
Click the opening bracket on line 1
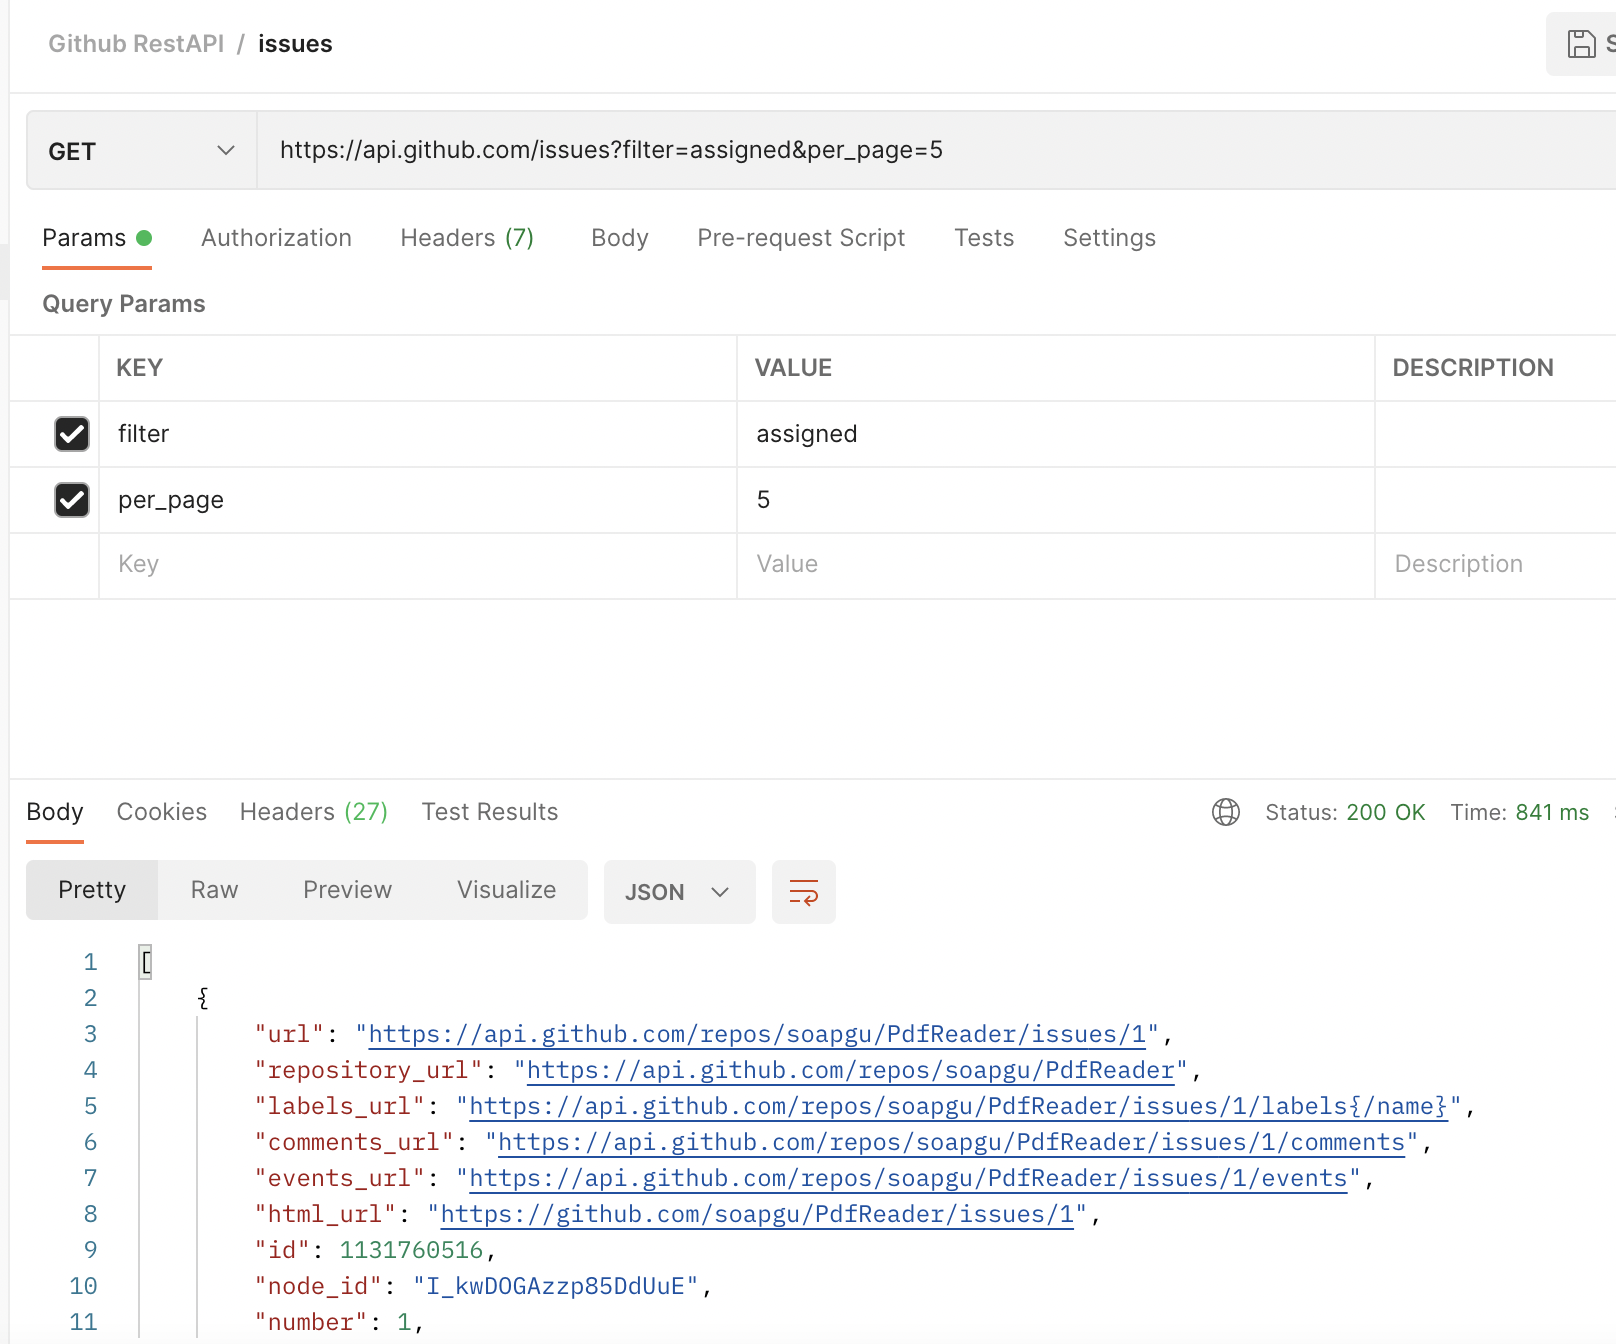[146, 963]
